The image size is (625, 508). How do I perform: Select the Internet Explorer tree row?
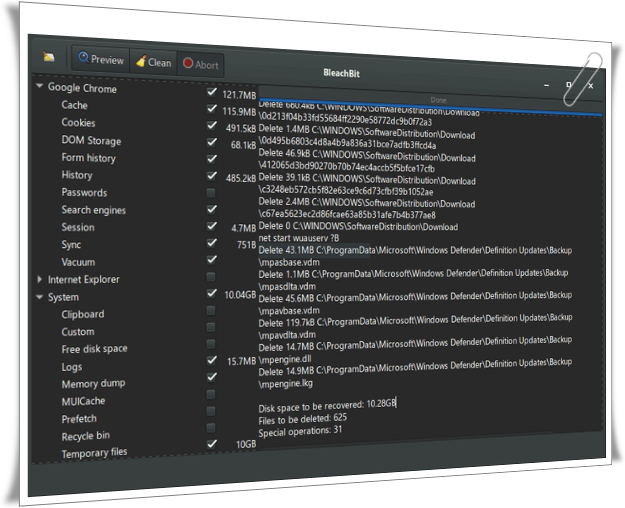pyautogui.click(x=84, y=280)
